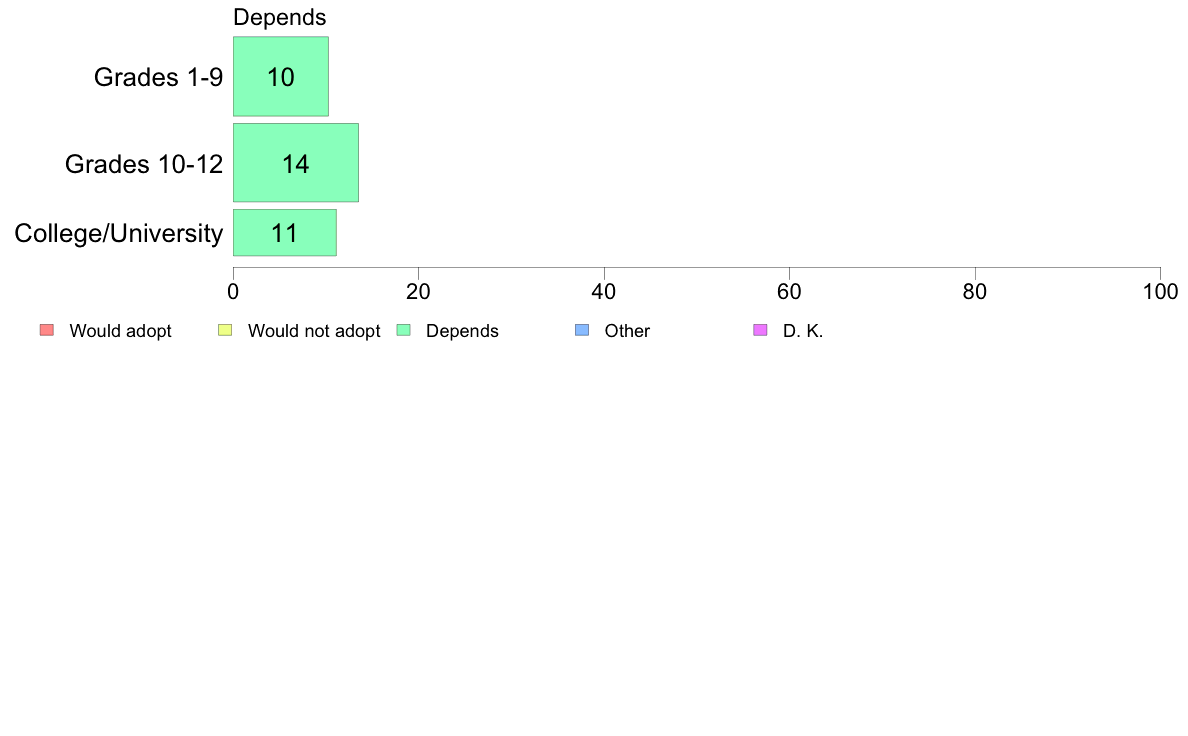Image resolution: width=1188 pixels, height=736 pixels.
Task: Select the Grades 10-12 bar
Action: point(296,163)
